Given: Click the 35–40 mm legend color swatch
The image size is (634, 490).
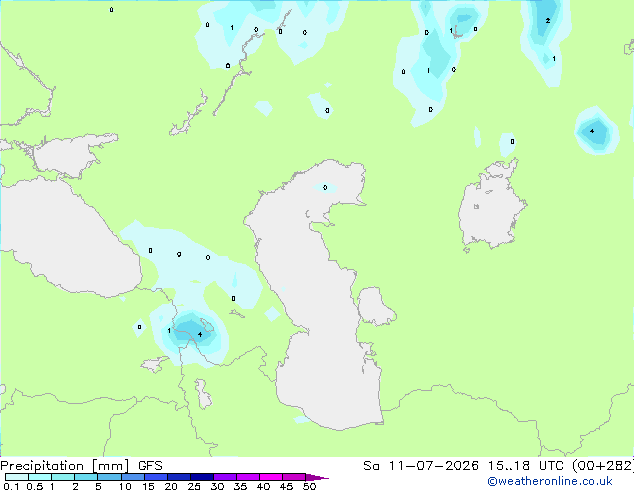Looking at the screenshot, I should tap(247, 477).
